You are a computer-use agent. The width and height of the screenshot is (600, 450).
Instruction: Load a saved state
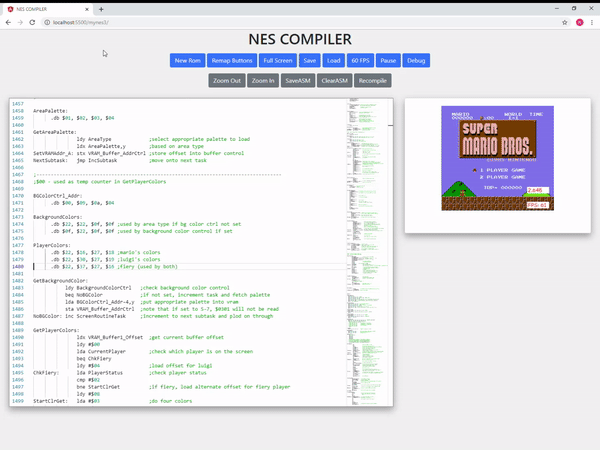(x=333, y=60)
